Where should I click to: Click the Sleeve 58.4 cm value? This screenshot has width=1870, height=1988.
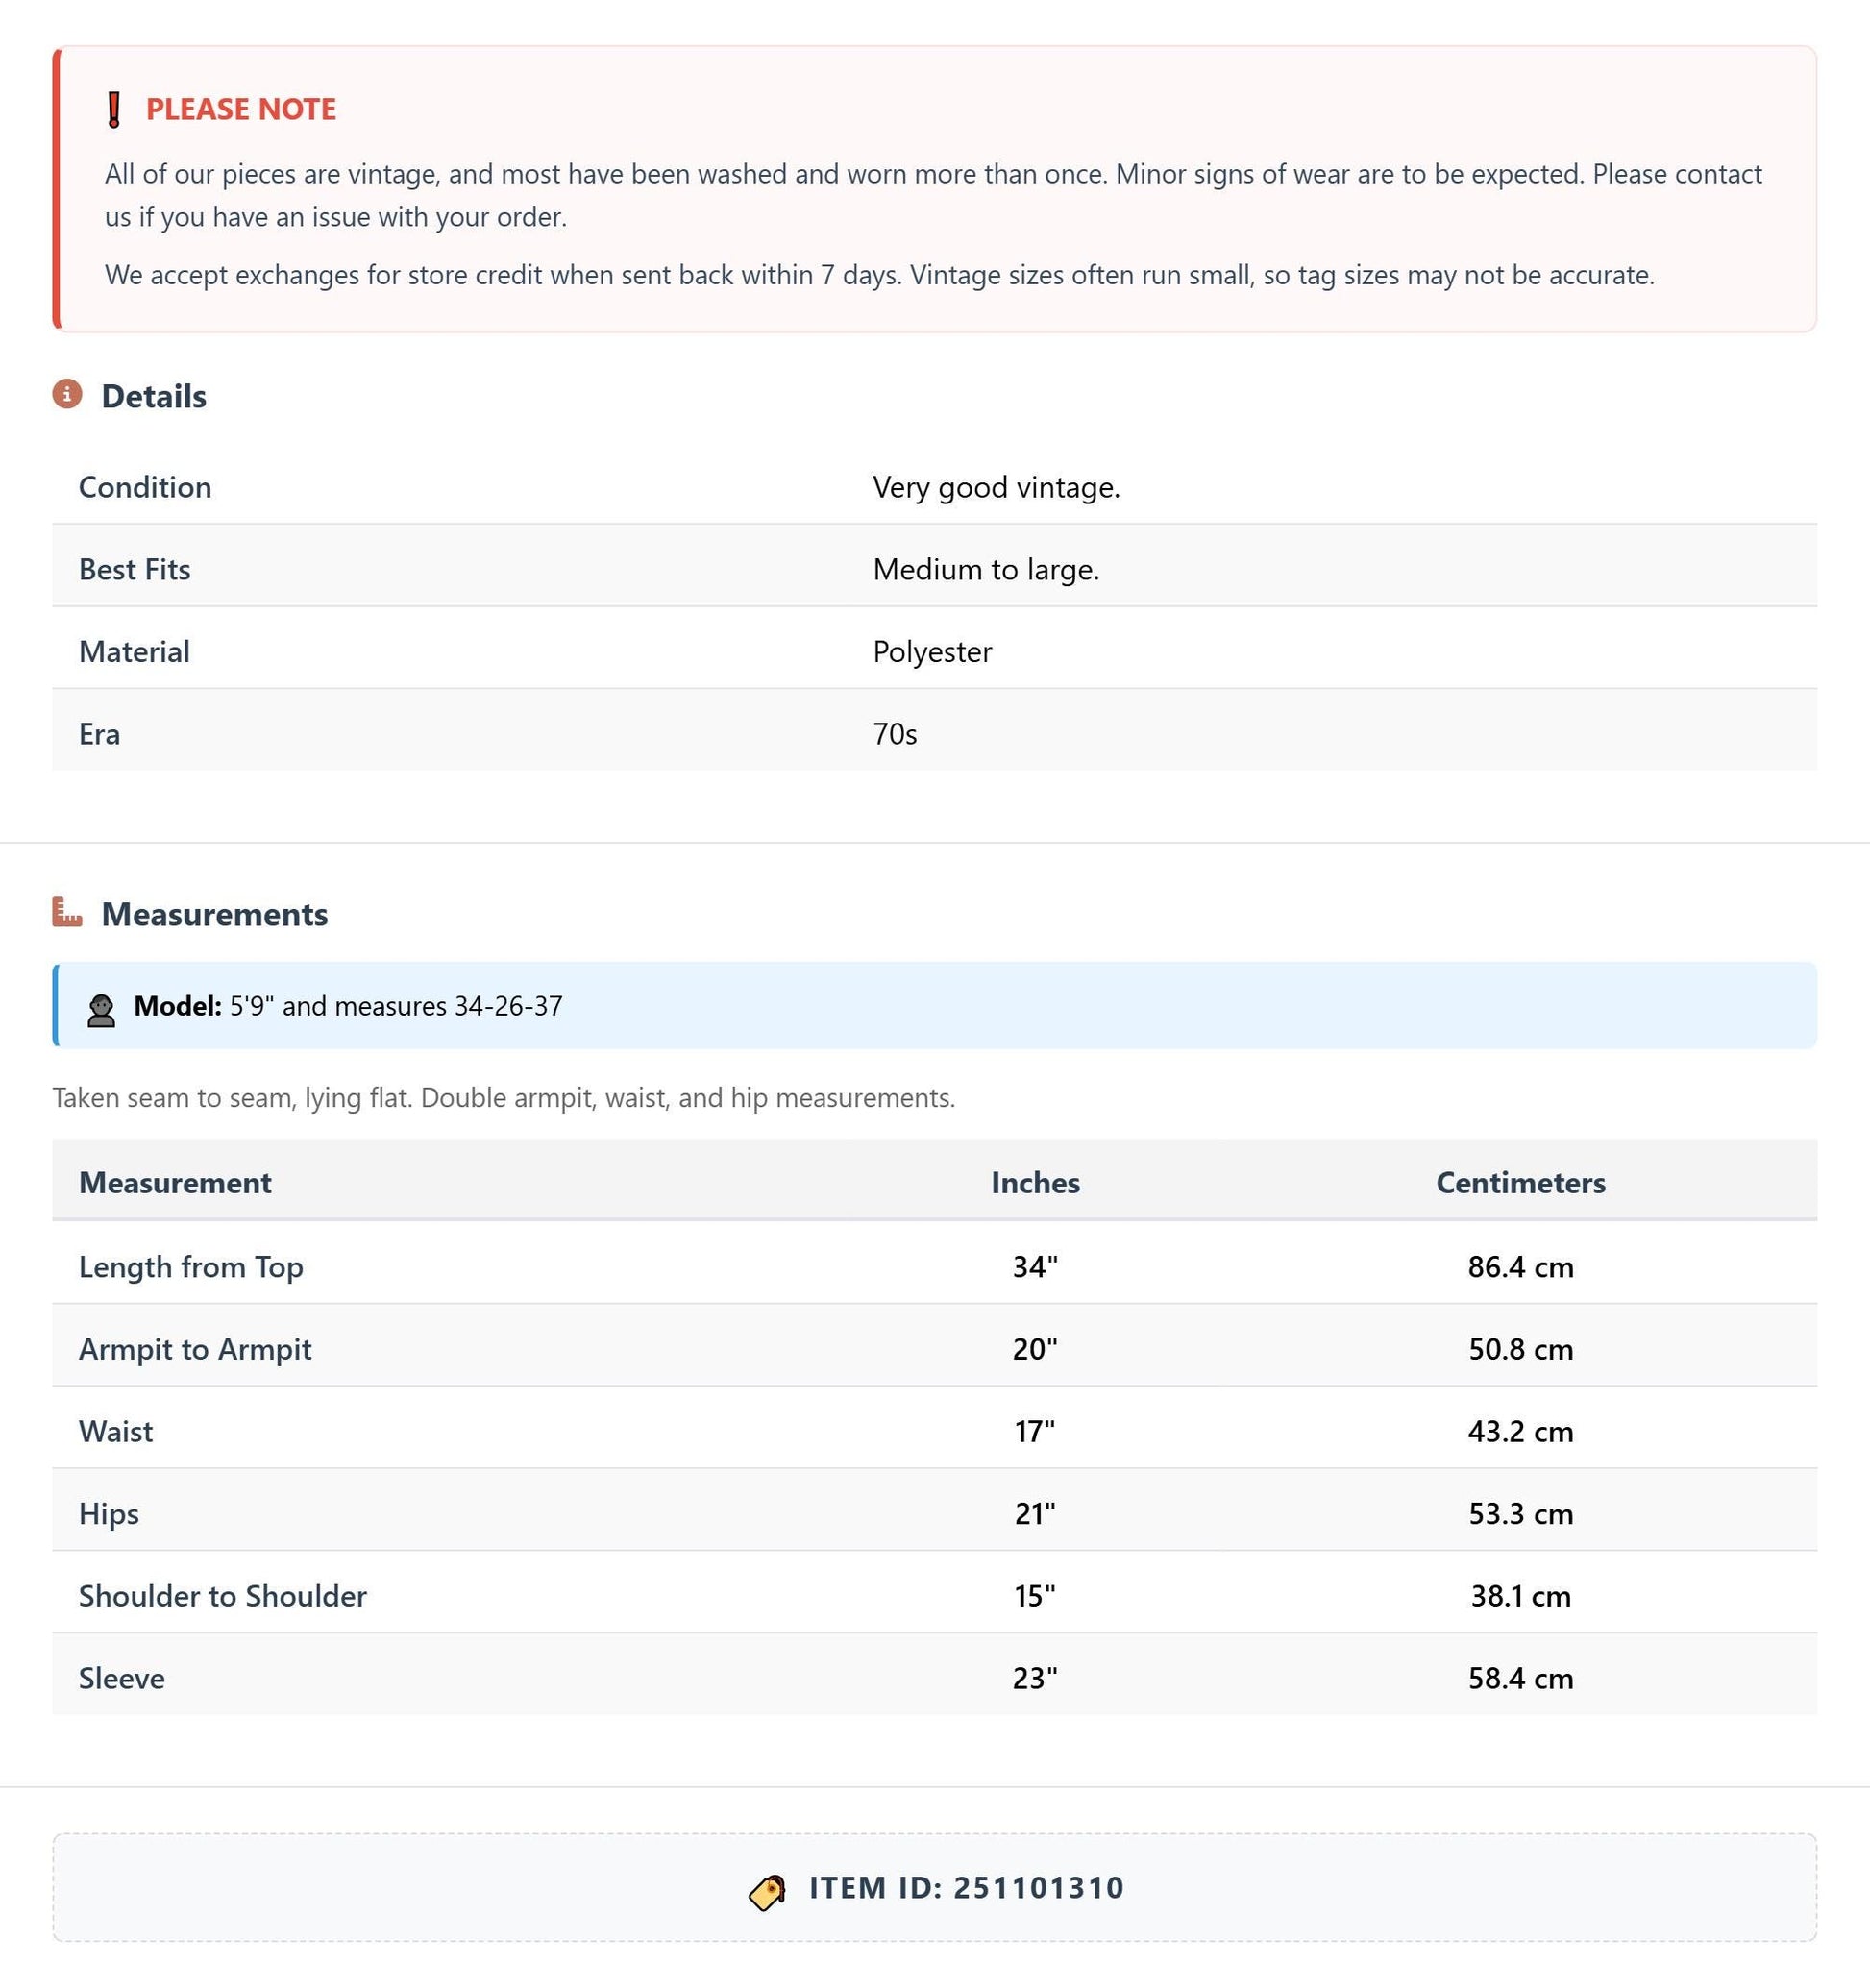point(1521,1678)
